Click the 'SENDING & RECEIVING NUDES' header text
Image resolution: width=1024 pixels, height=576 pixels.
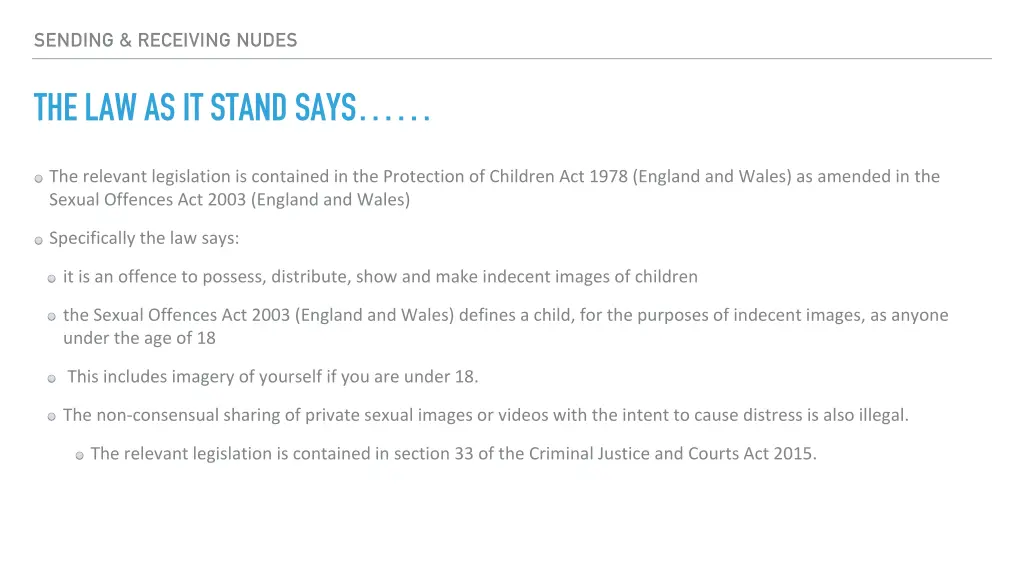[x=165, y=40]
